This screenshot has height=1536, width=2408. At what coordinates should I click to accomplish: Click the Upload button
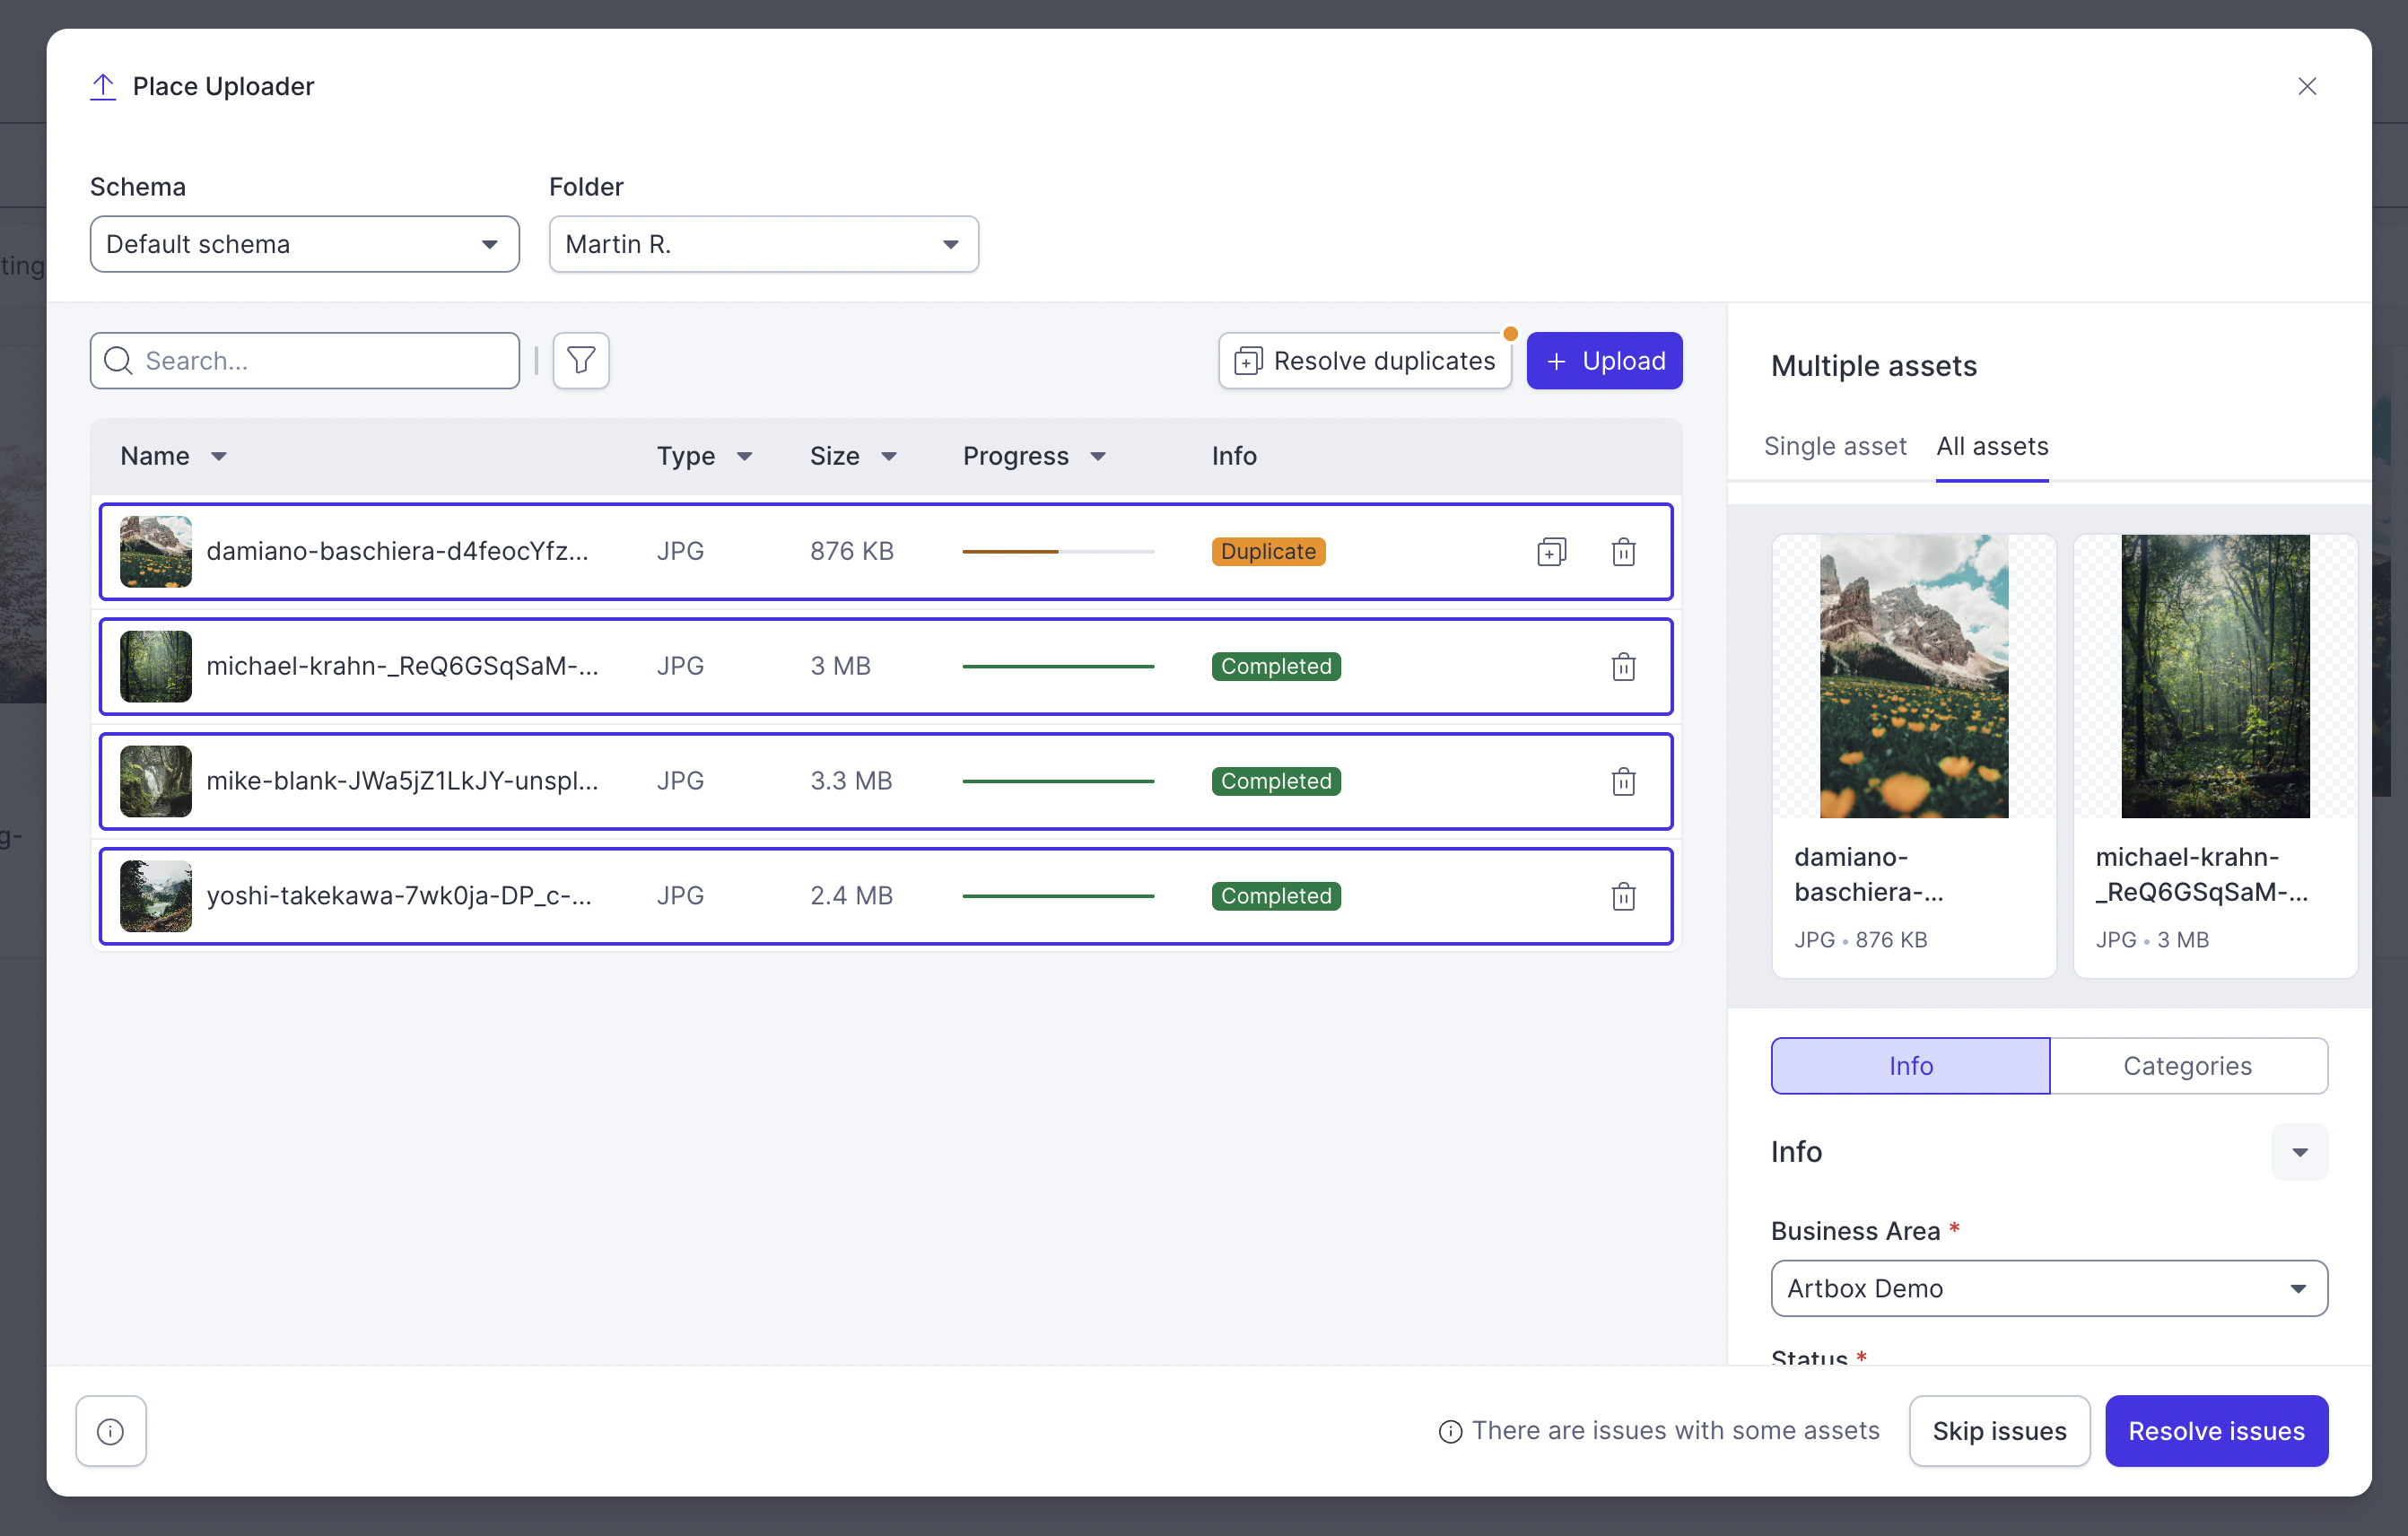(x=1604, y=360)
